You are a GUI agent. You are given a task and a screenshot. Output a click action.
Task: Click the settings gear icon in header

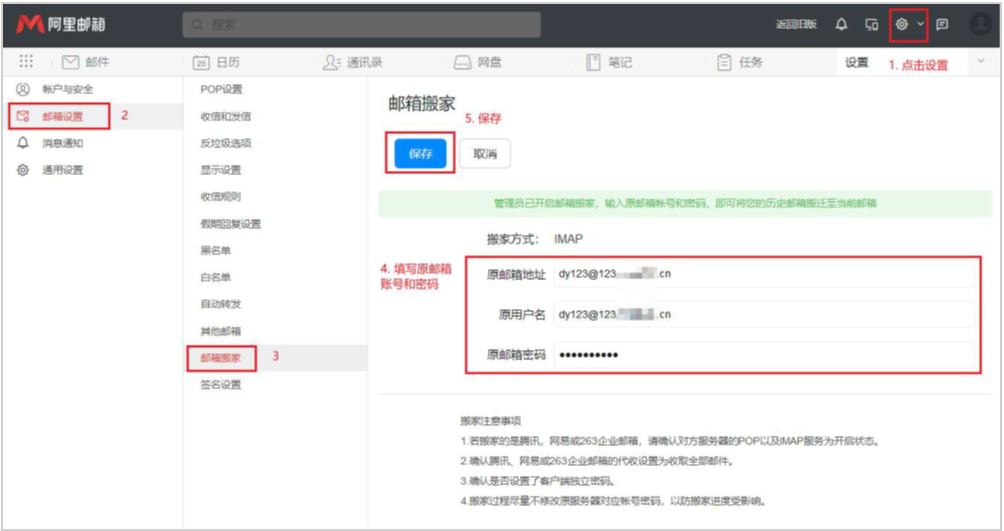901,24
